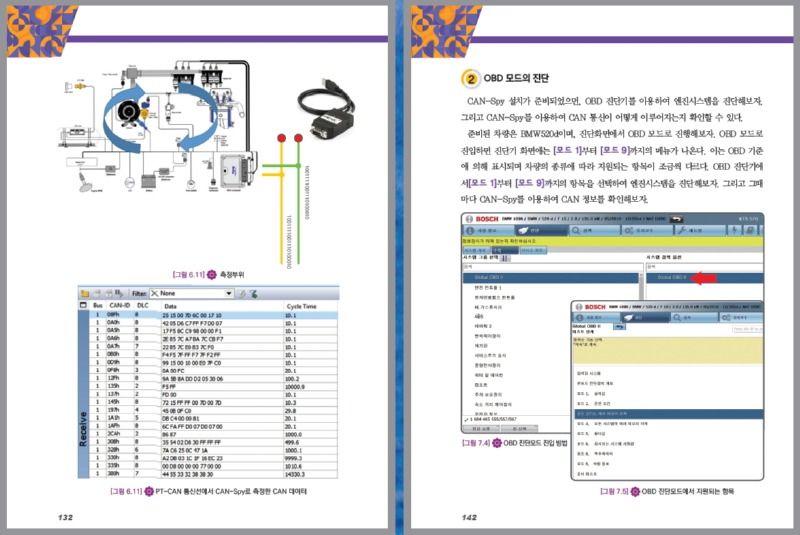Select the Global OBD II item in left list
800x535 pixels.
coord(490,276)
